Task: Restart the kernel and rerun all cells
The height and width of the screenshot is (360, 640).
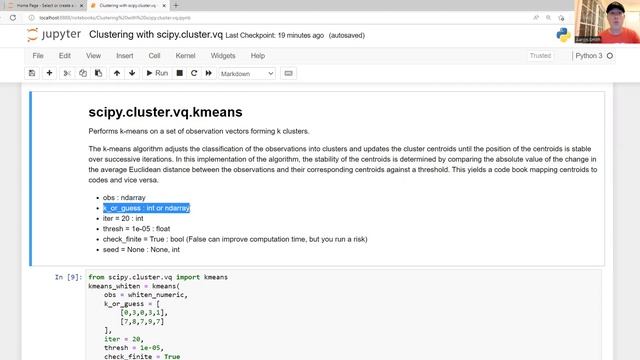Action: click(x=209, y=73)
